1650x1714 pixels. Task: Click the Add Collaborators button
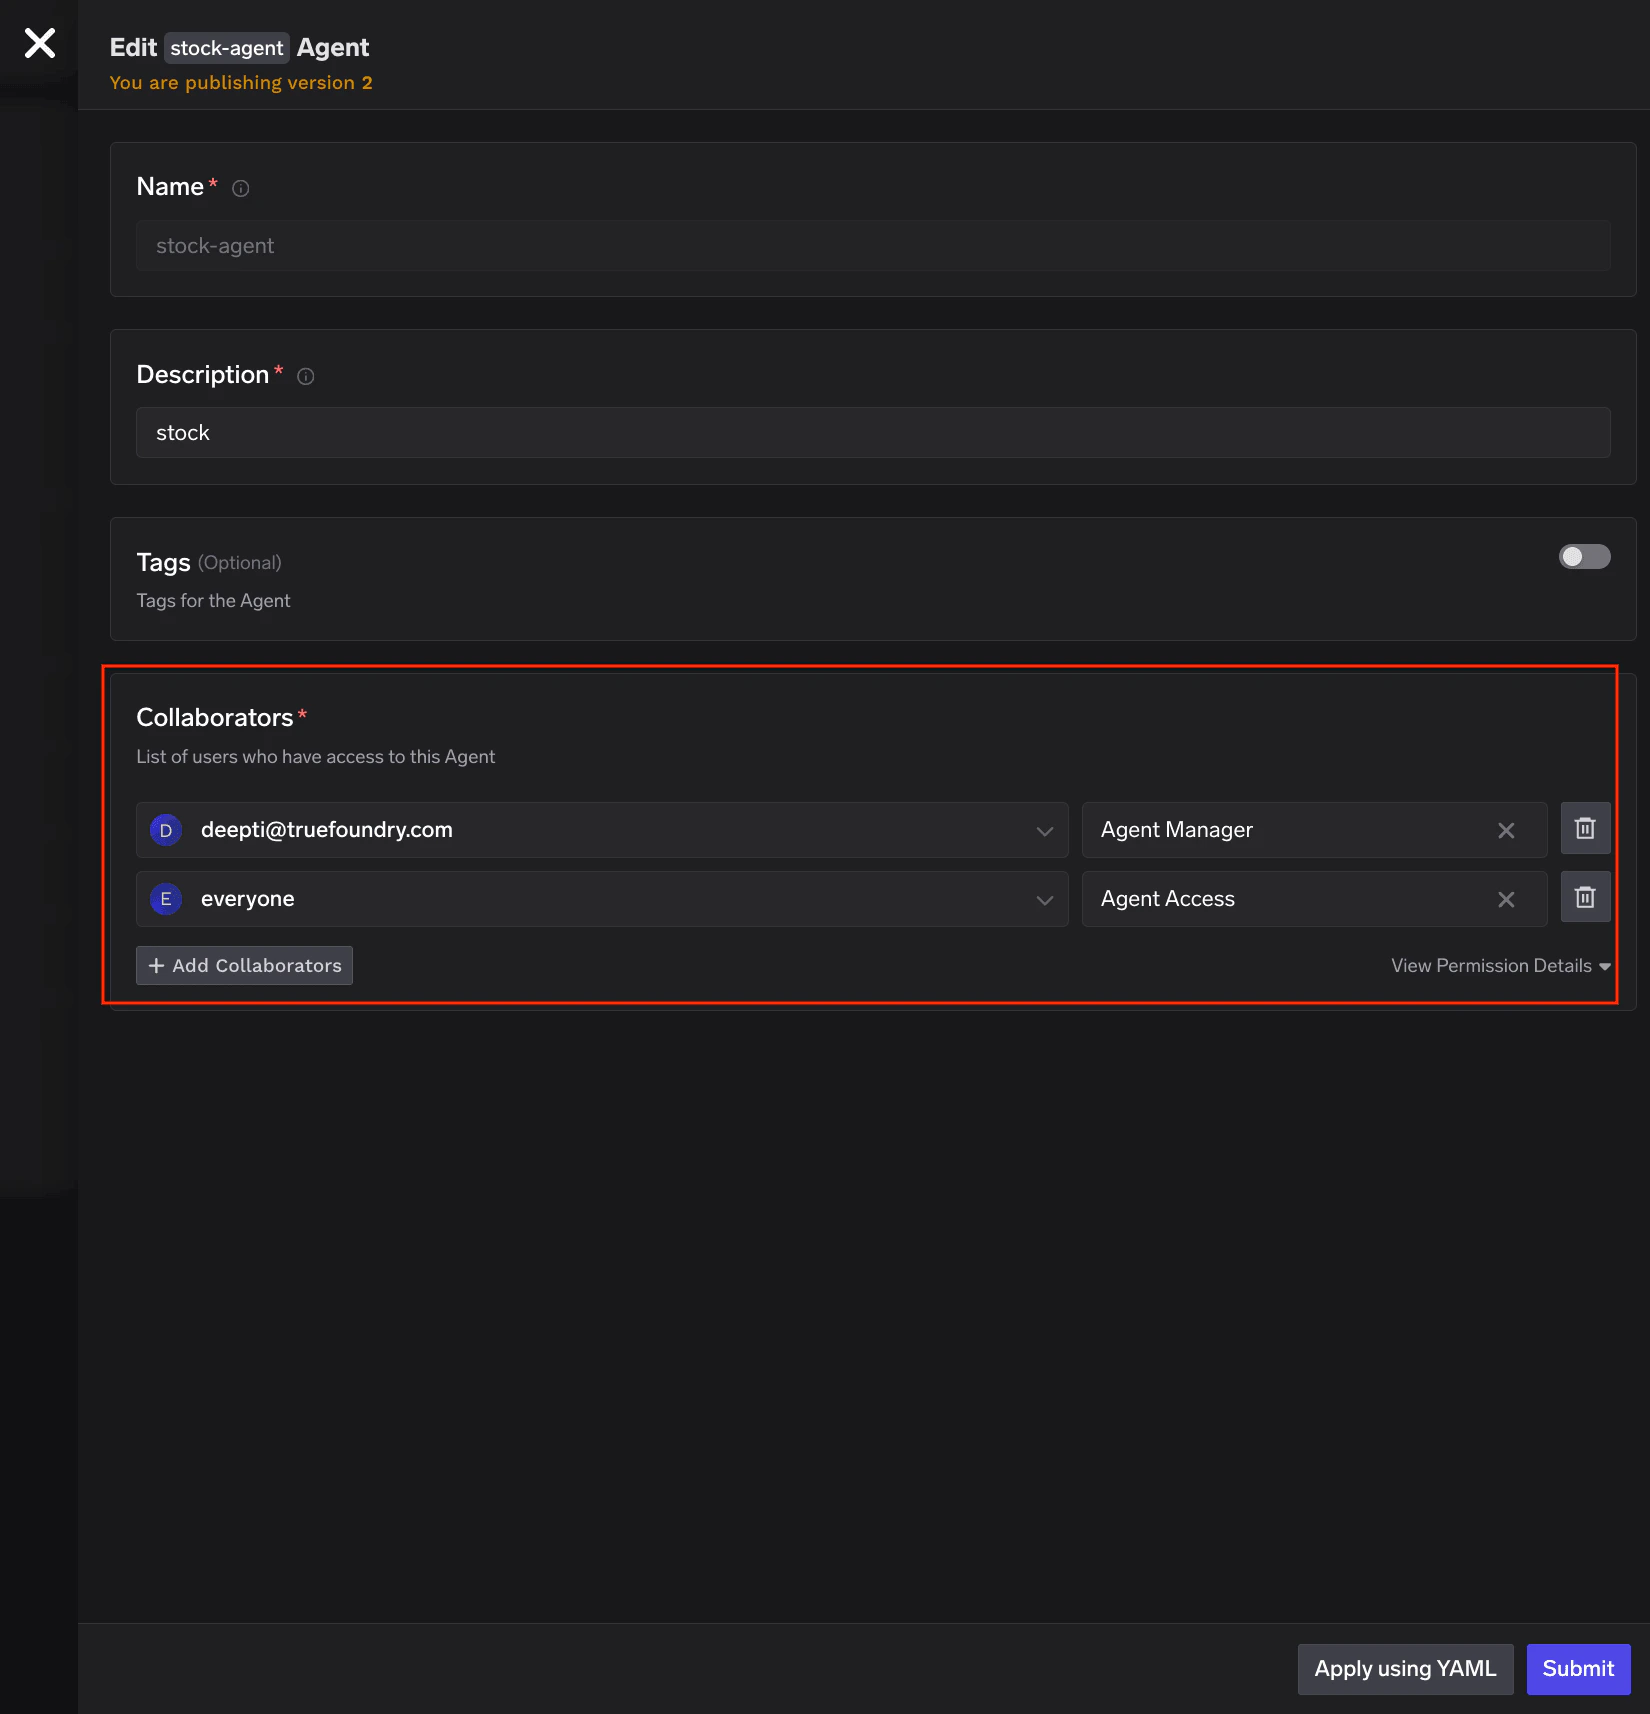pos(244,965)
